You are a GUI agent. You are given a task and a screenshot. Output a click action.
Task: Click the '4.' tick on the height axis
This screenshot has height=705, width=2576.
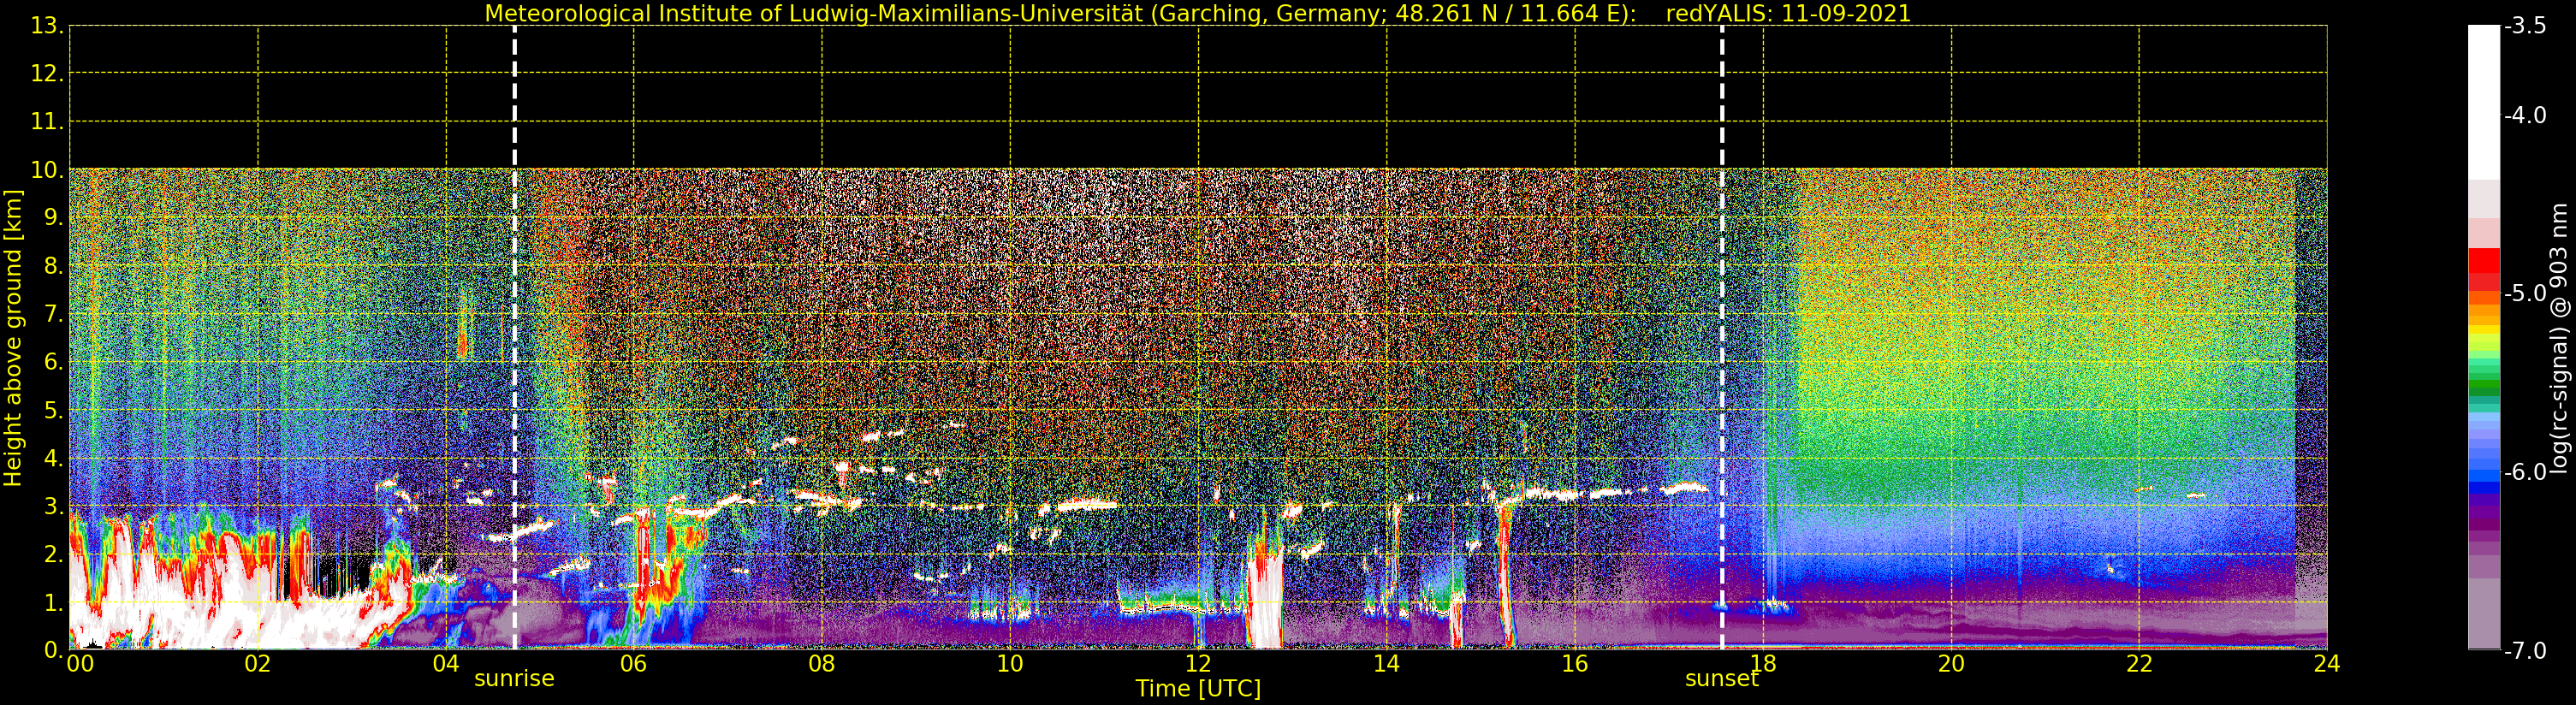pos(54,458)
